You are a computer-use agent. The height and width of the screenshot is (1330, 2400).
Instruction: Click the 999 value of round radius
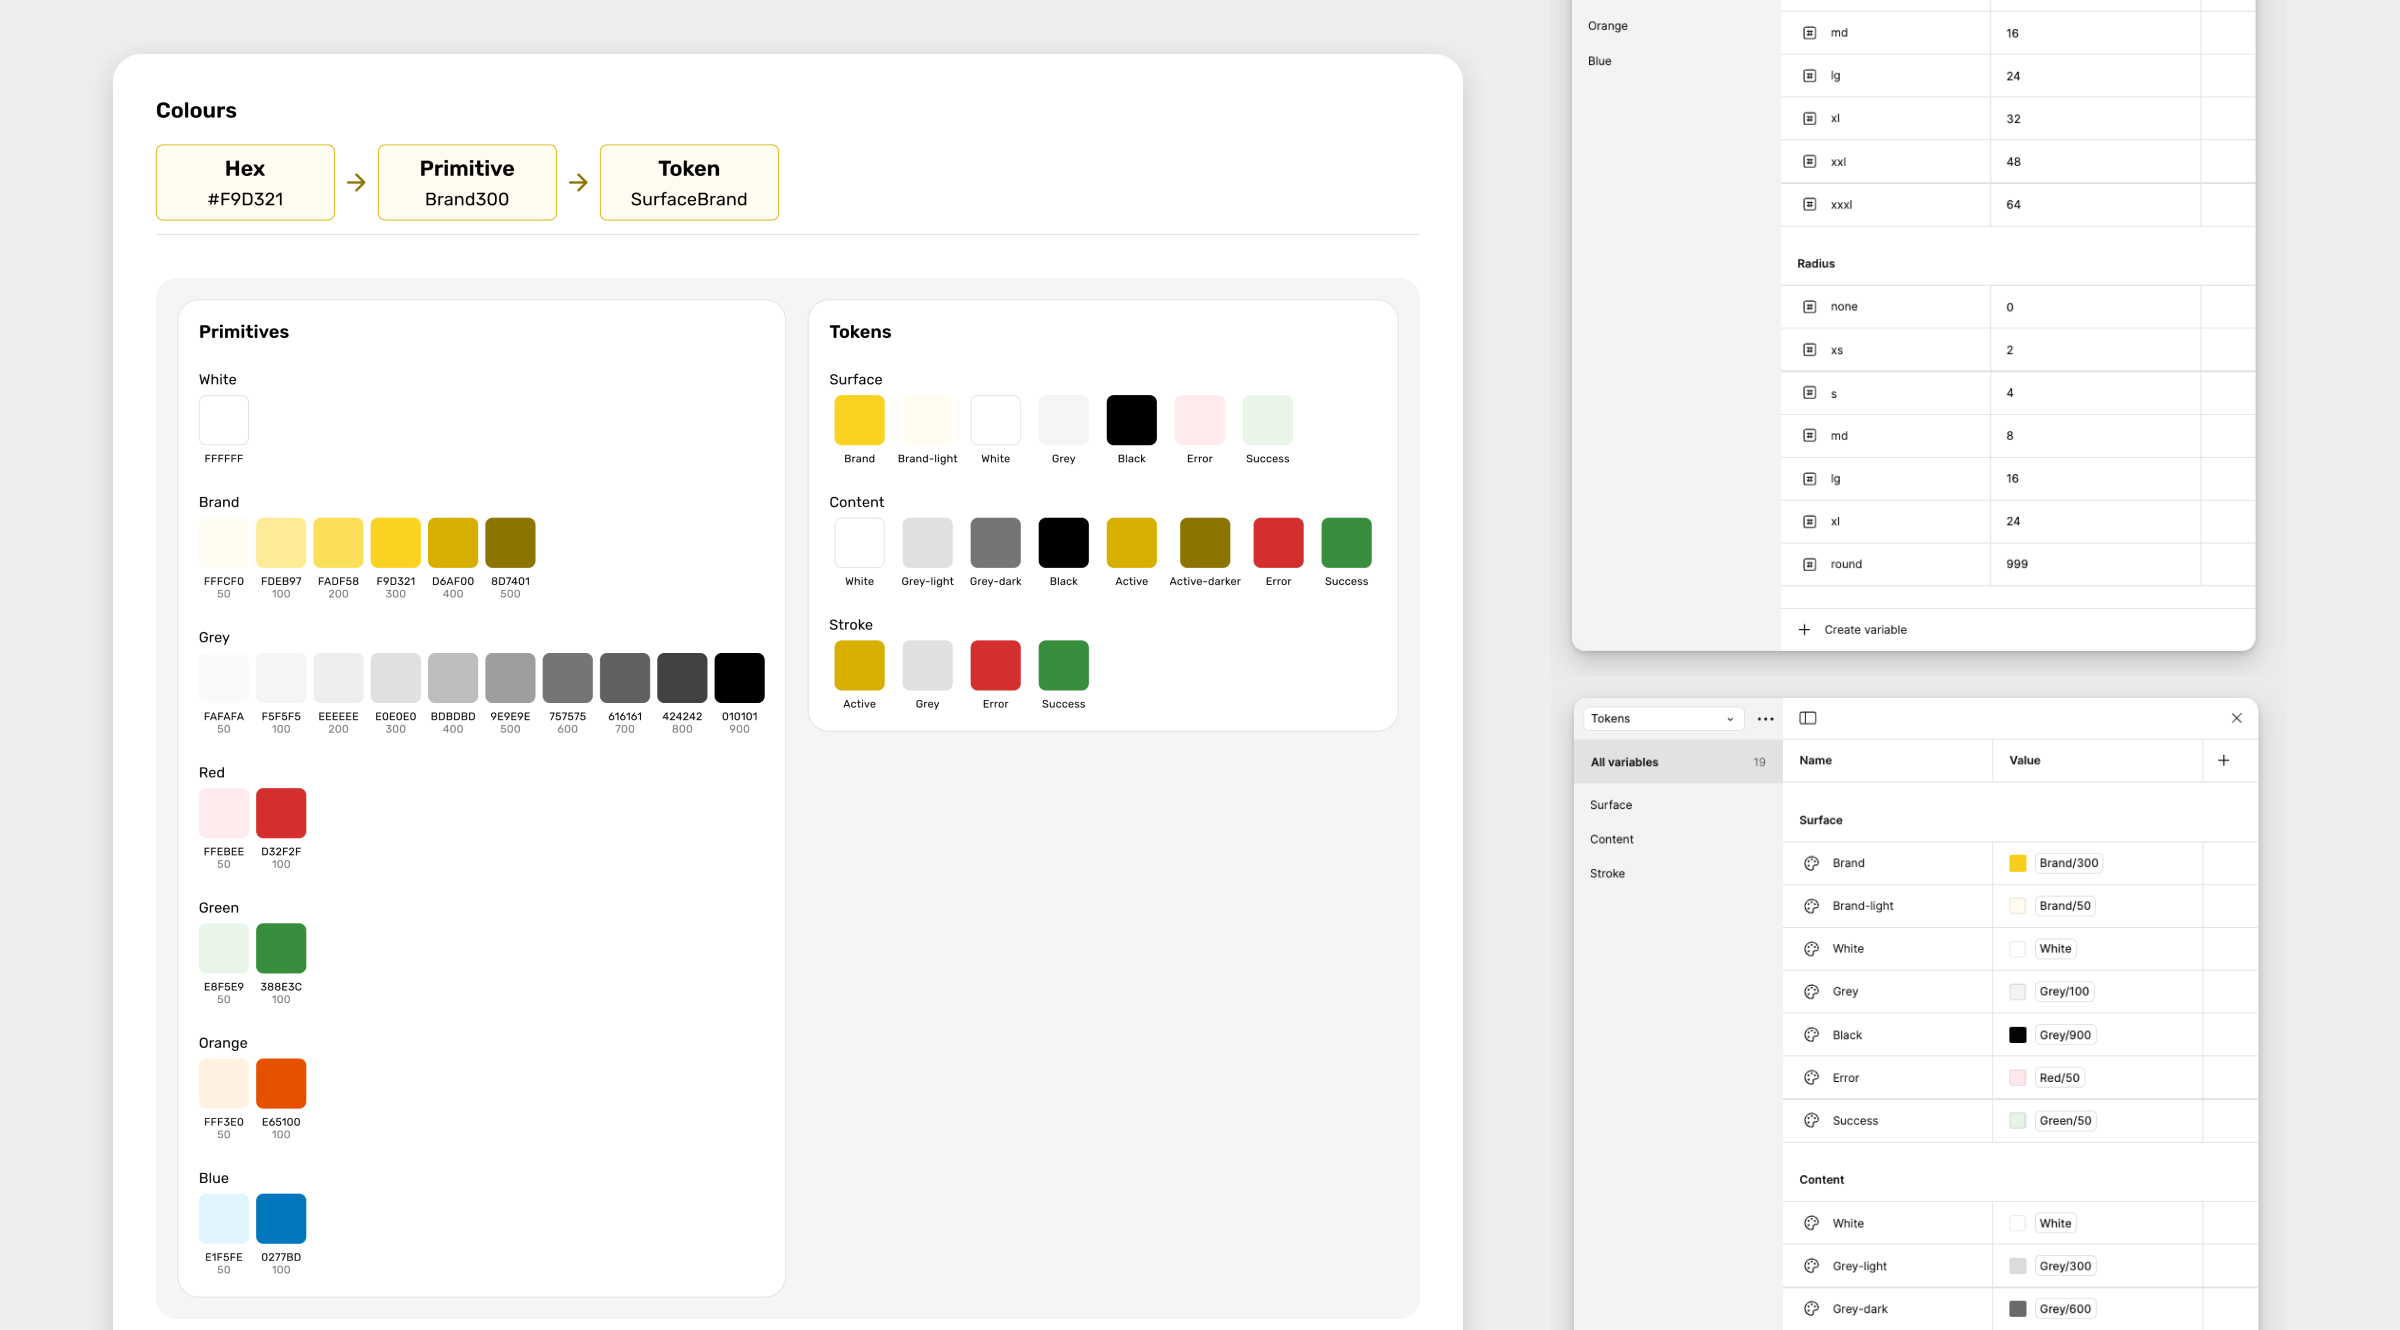[2016, 564]
